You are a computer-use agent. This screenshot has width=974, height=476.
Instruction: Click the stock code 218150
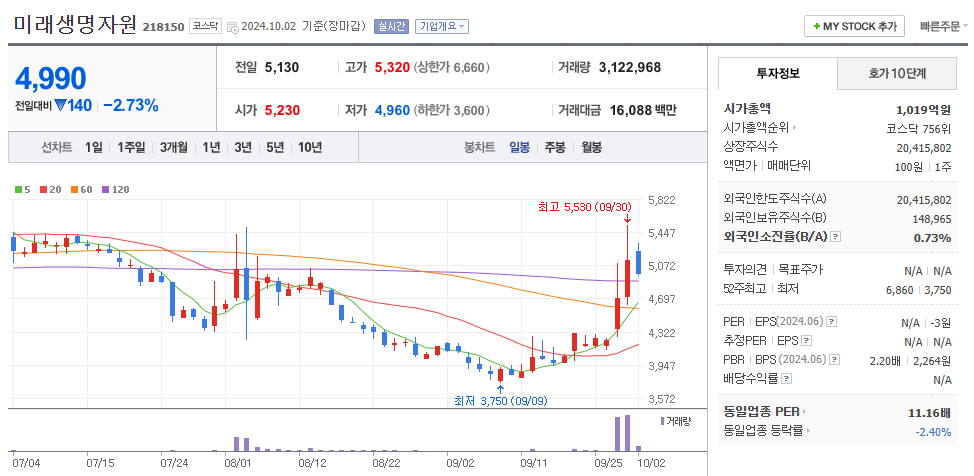(x=163, y=27)
